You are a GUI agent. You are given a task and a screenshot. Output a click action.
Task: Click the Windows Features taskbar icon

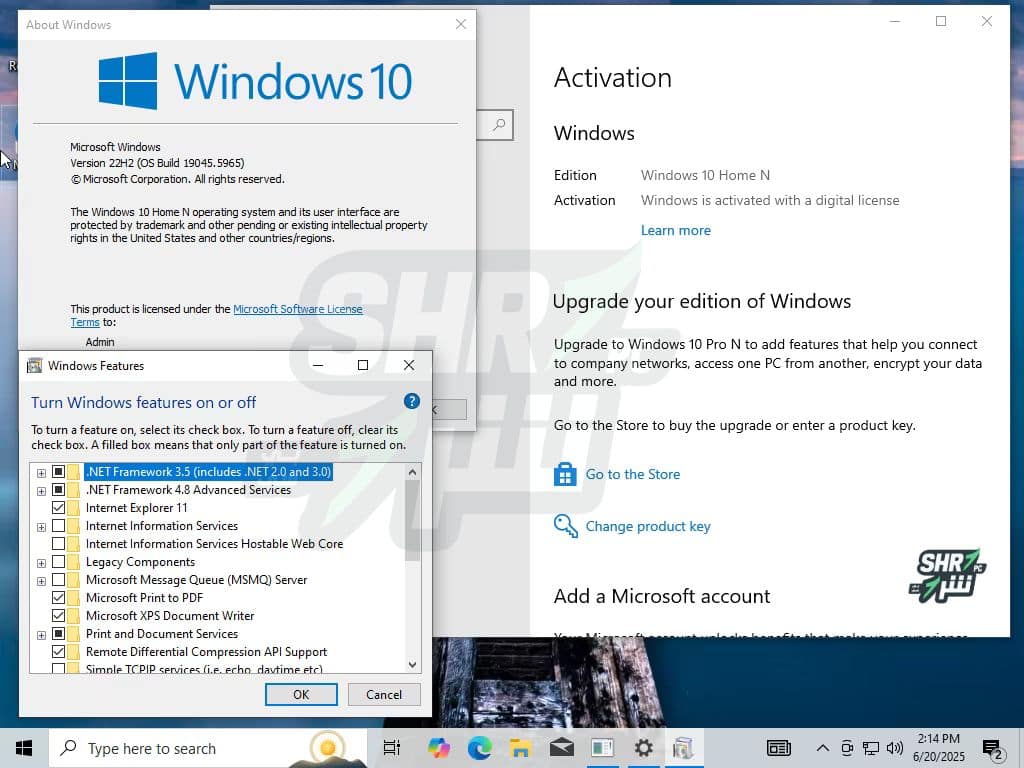[x=683, y=748]
